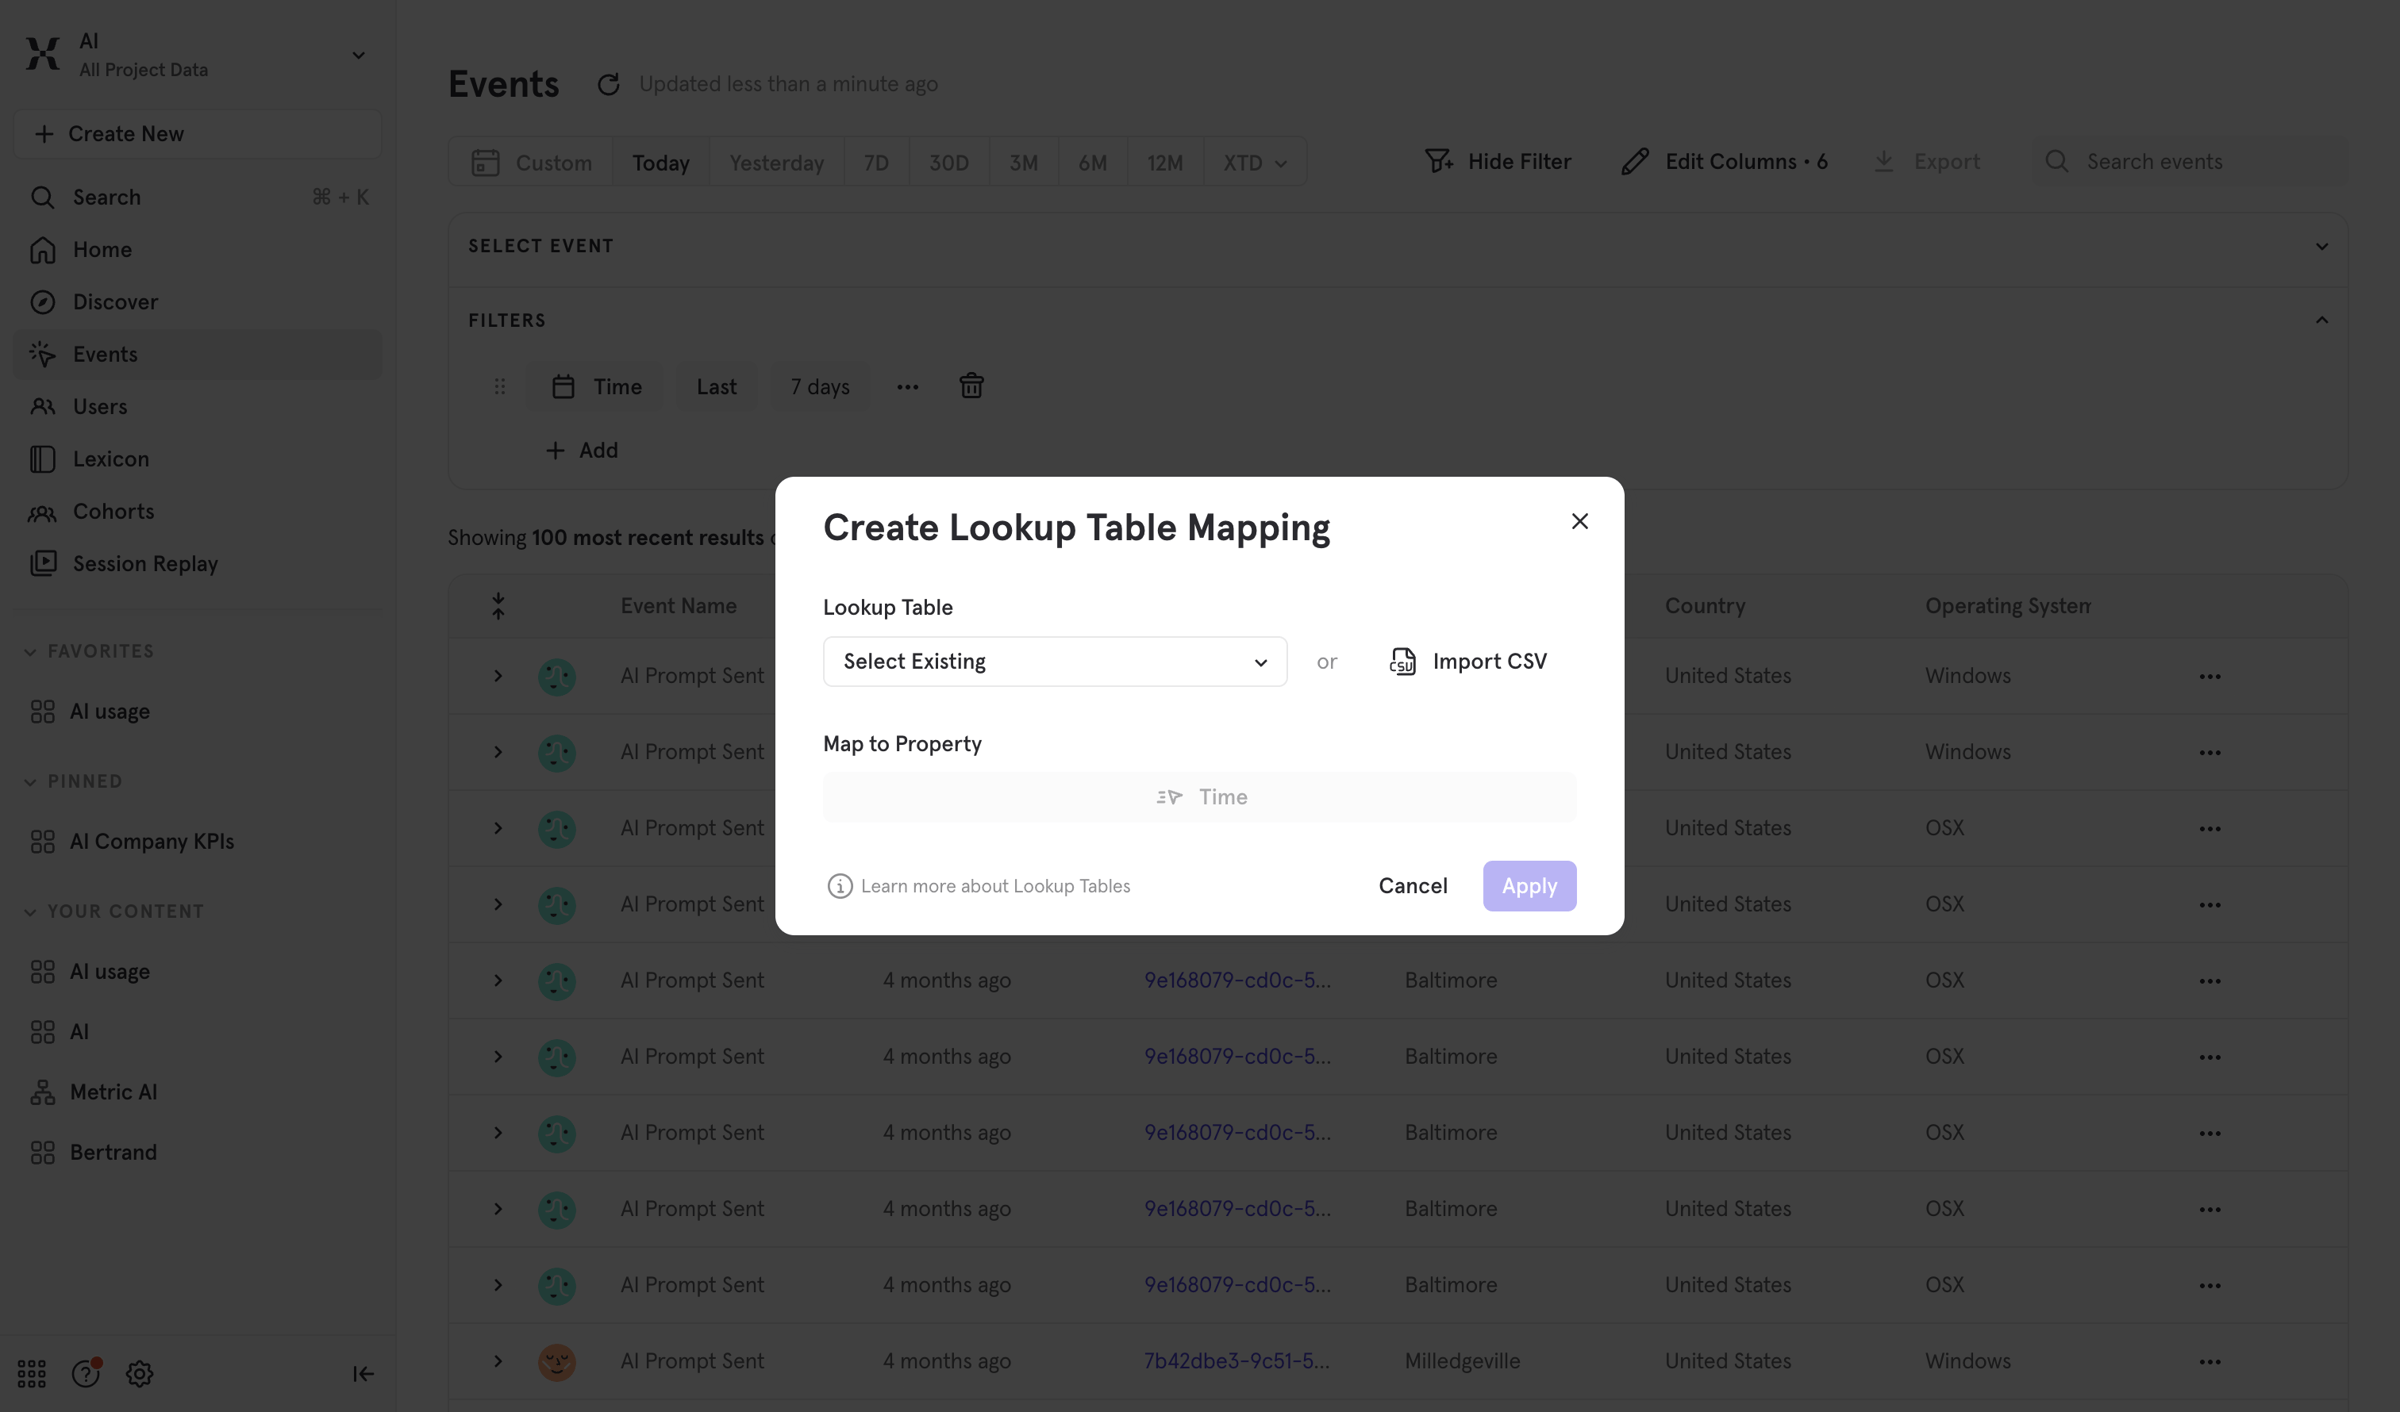Select the 12M time range tab
This screenshot has width=2400, height=1412.
click(1164, 162)
